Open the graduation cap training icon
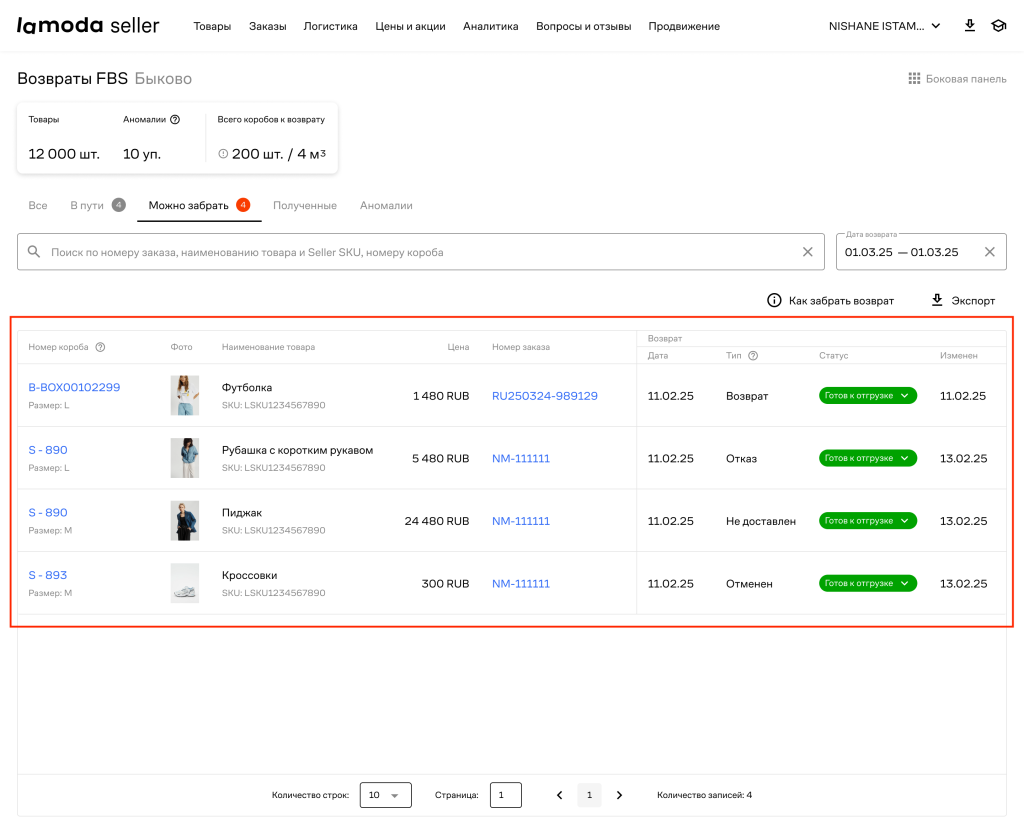 tap(998, 26)
